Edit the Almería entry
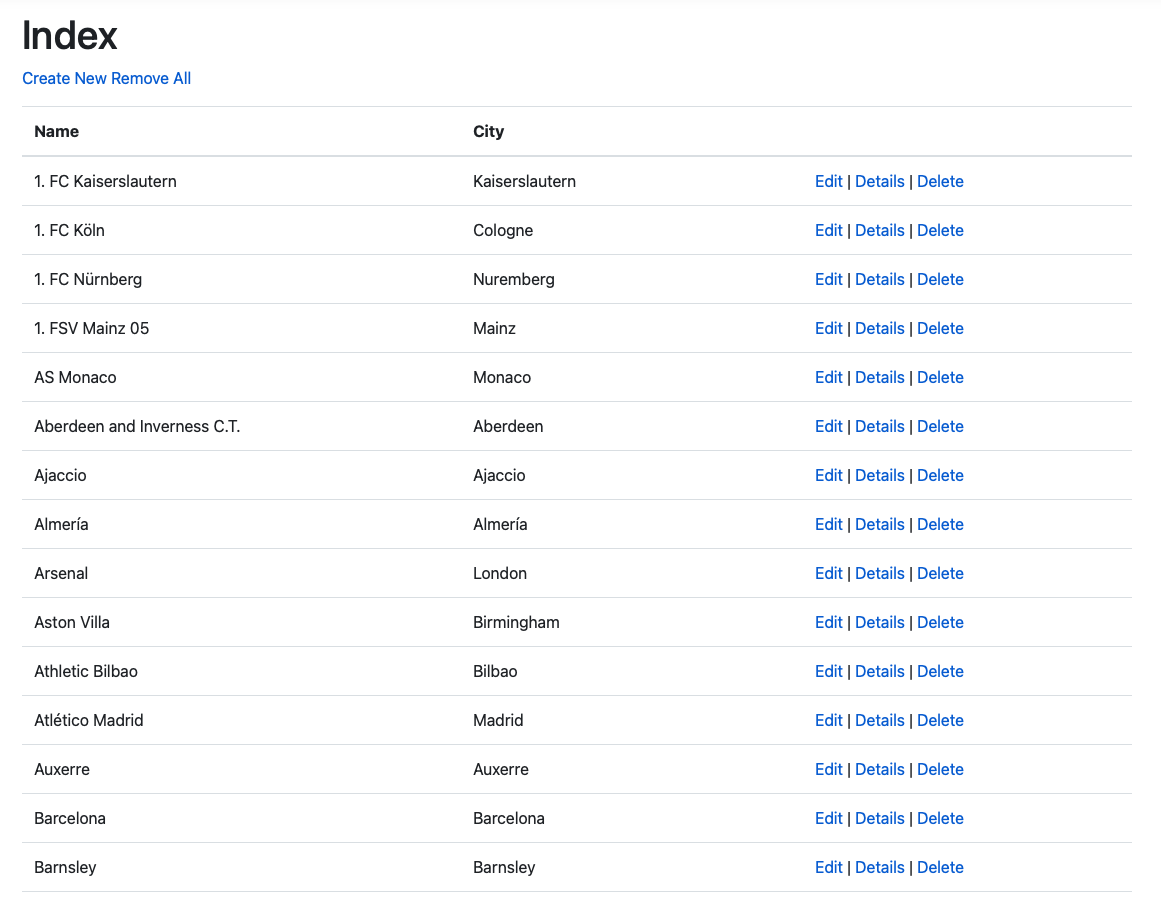The image size is (1161, 902). click(829, 524)
